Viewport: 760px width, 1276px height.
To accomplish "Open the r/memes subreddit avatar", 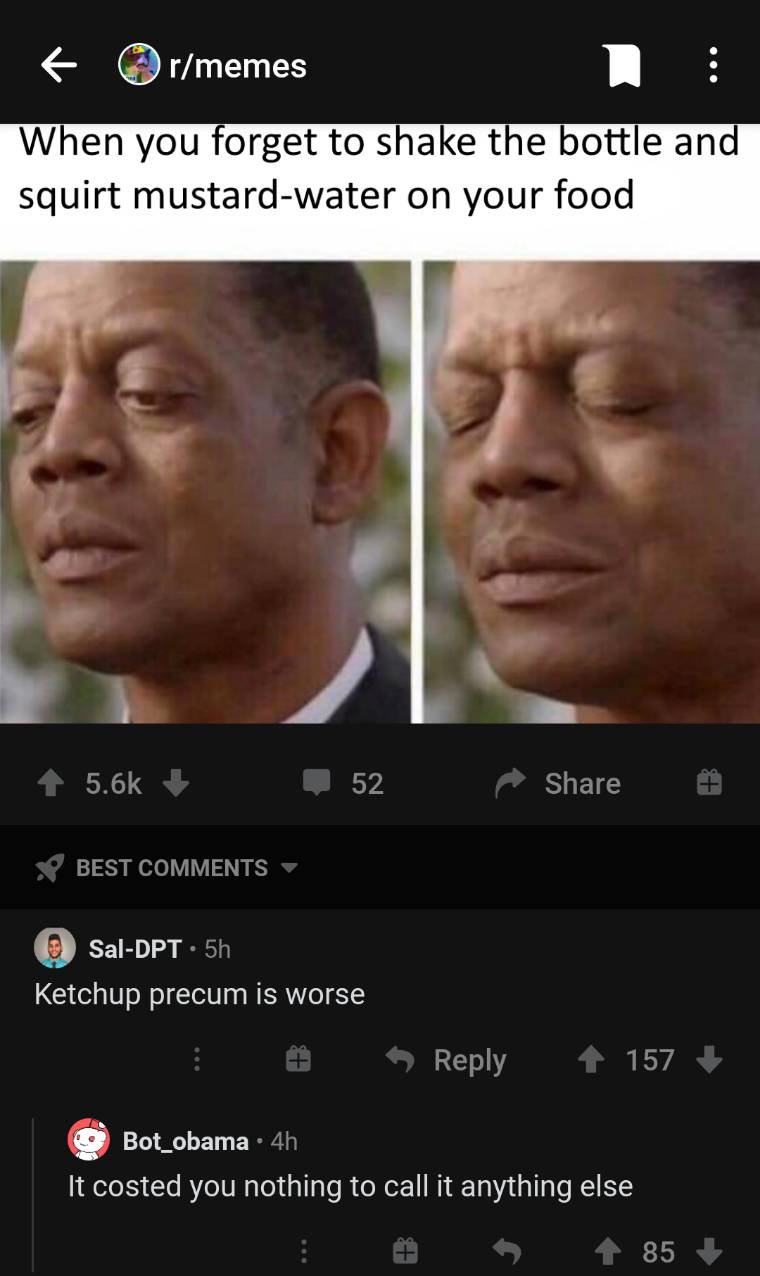I will tap(139, 66).
